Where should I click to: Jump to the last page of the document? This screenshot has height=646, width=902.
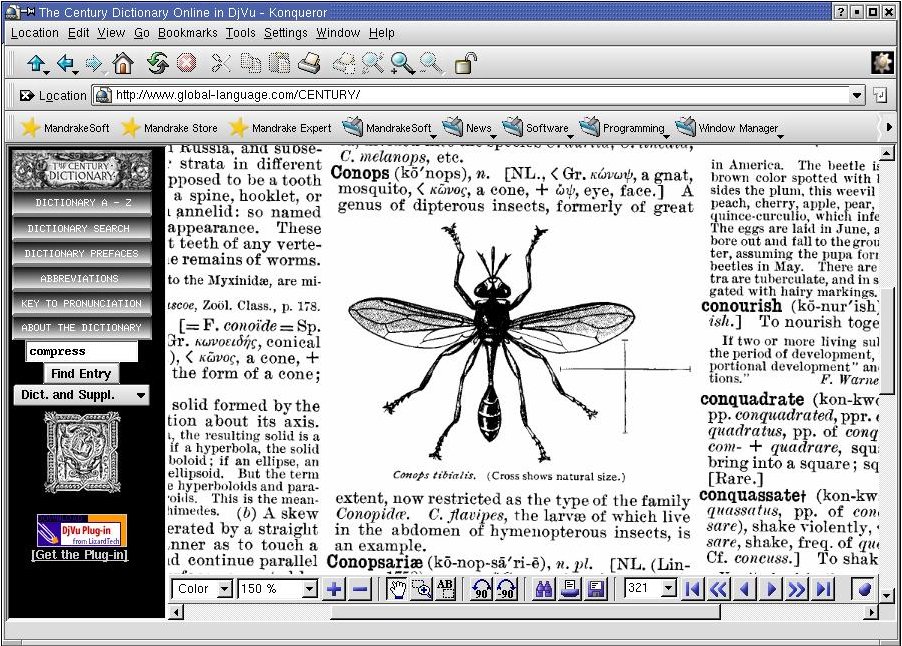(x=824, y=589)
